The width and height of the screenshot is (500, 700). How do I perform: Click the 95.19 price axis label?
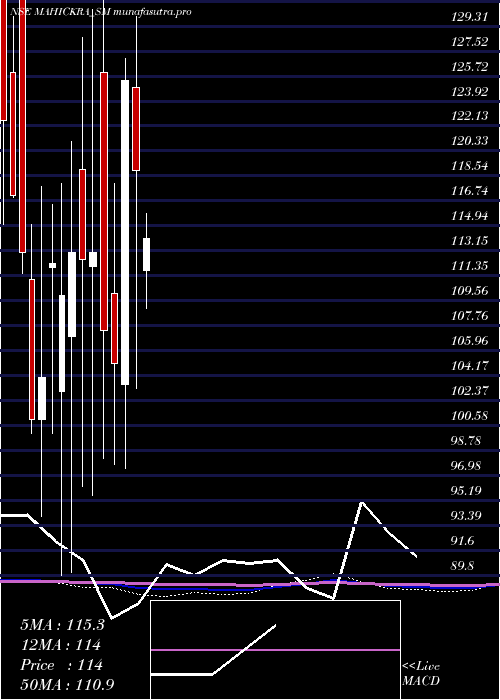pyautogui.click(x=466, y=491)
